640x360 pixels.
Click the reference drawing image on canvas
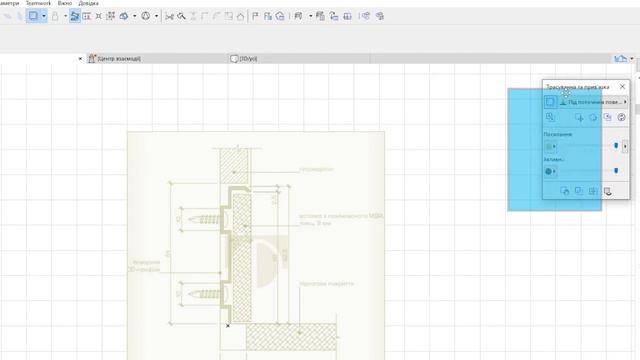coord(256,245)
